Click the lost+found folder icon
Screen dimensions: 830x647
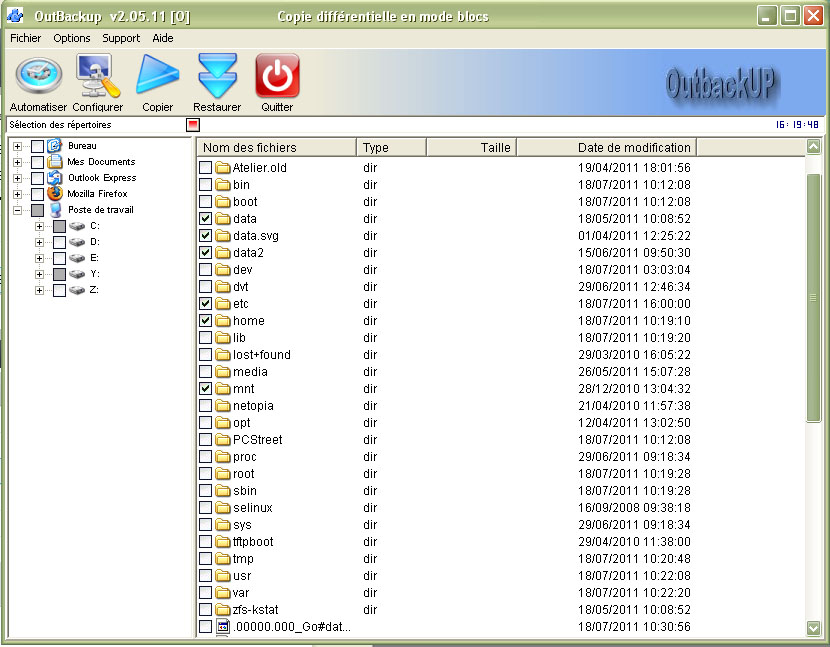[x=223, y=355]
